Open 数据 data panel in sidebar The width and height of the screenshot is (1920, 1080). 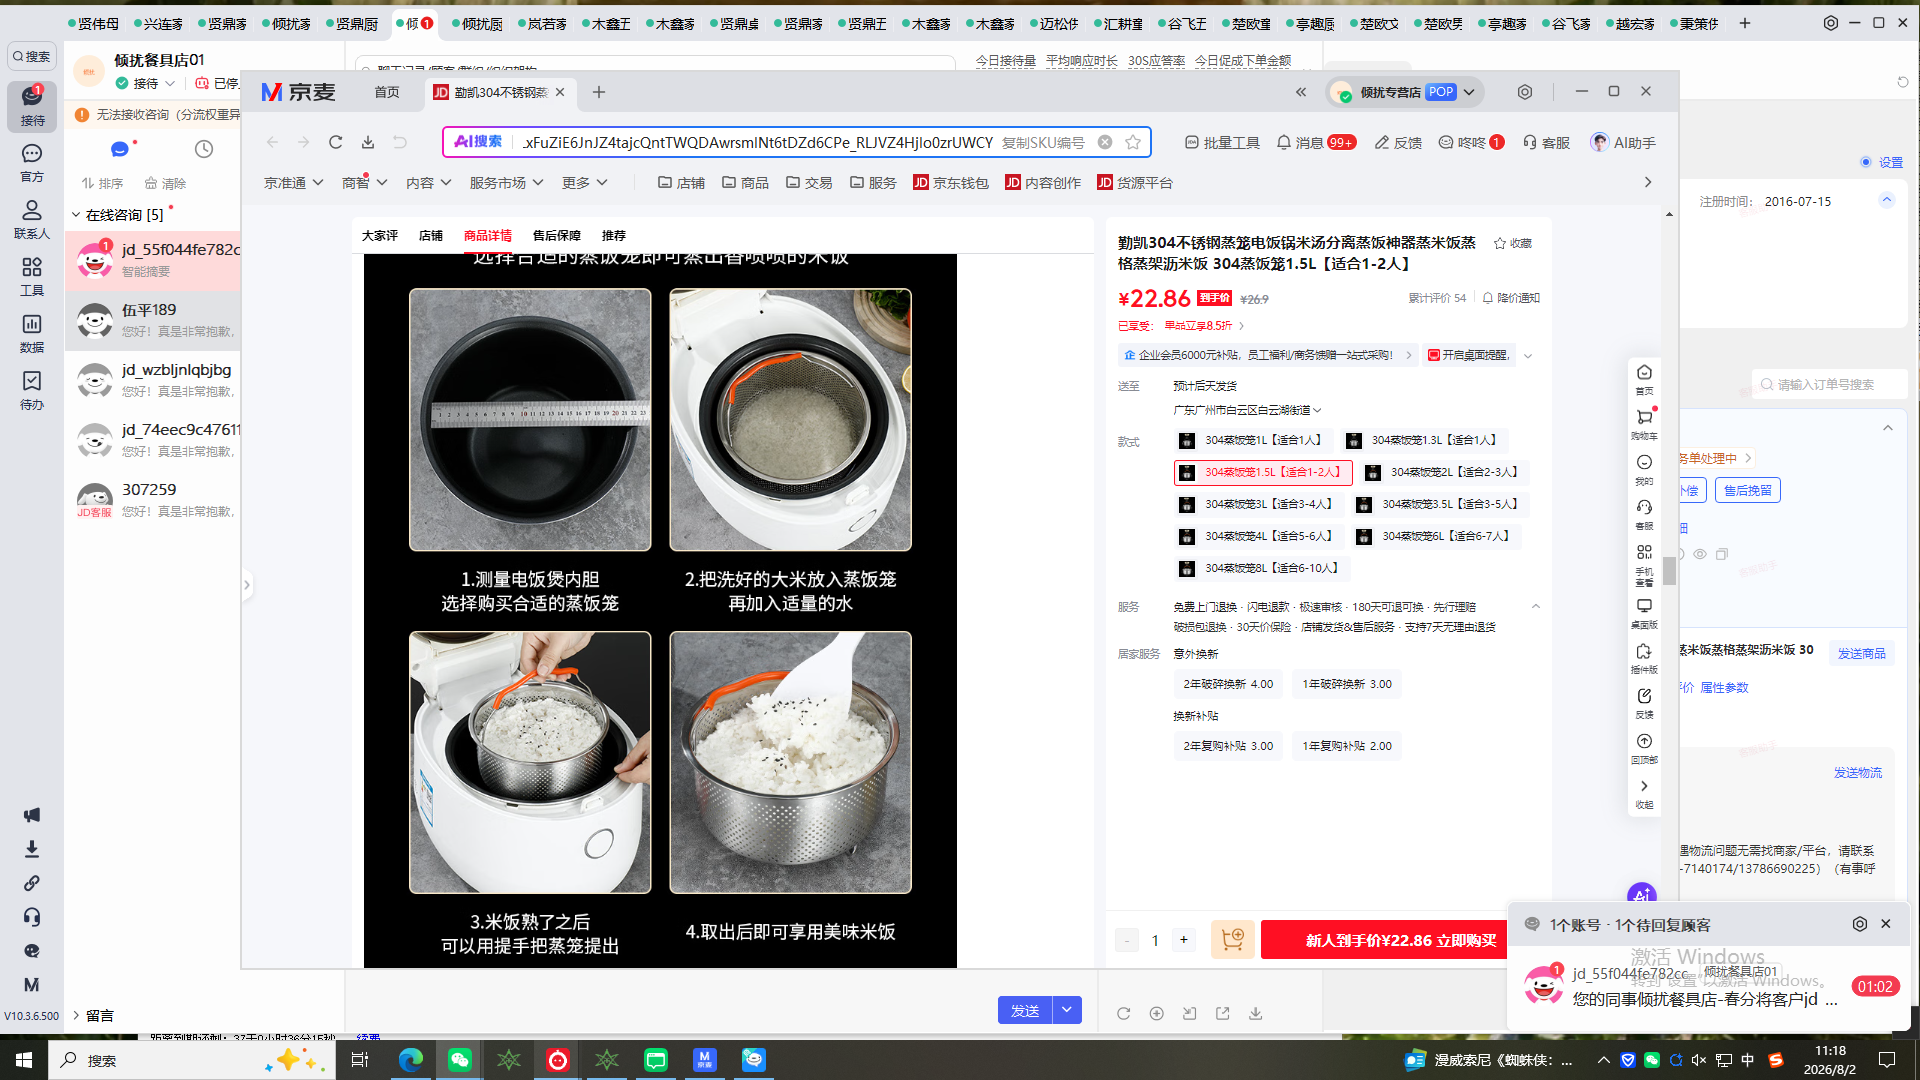coord(32,333)
